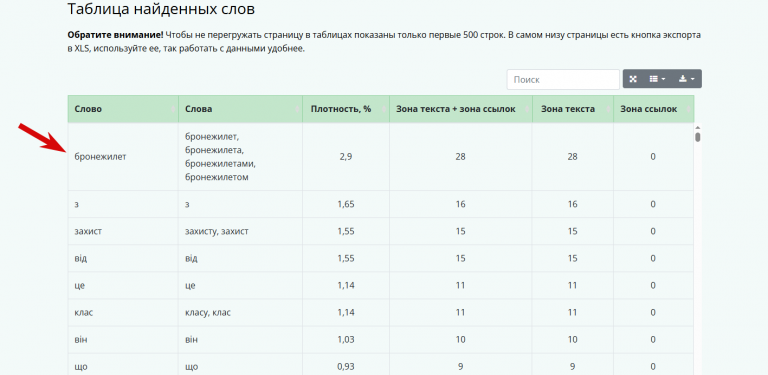Select the від cell in Слово column
Viewport: 768px width, 375px height.
click(x=123, y=258)
